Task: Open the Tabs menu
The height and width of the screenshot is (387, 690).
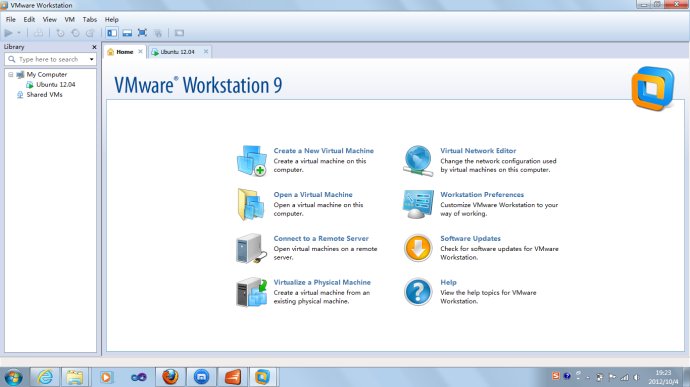Action: [90, 19]
